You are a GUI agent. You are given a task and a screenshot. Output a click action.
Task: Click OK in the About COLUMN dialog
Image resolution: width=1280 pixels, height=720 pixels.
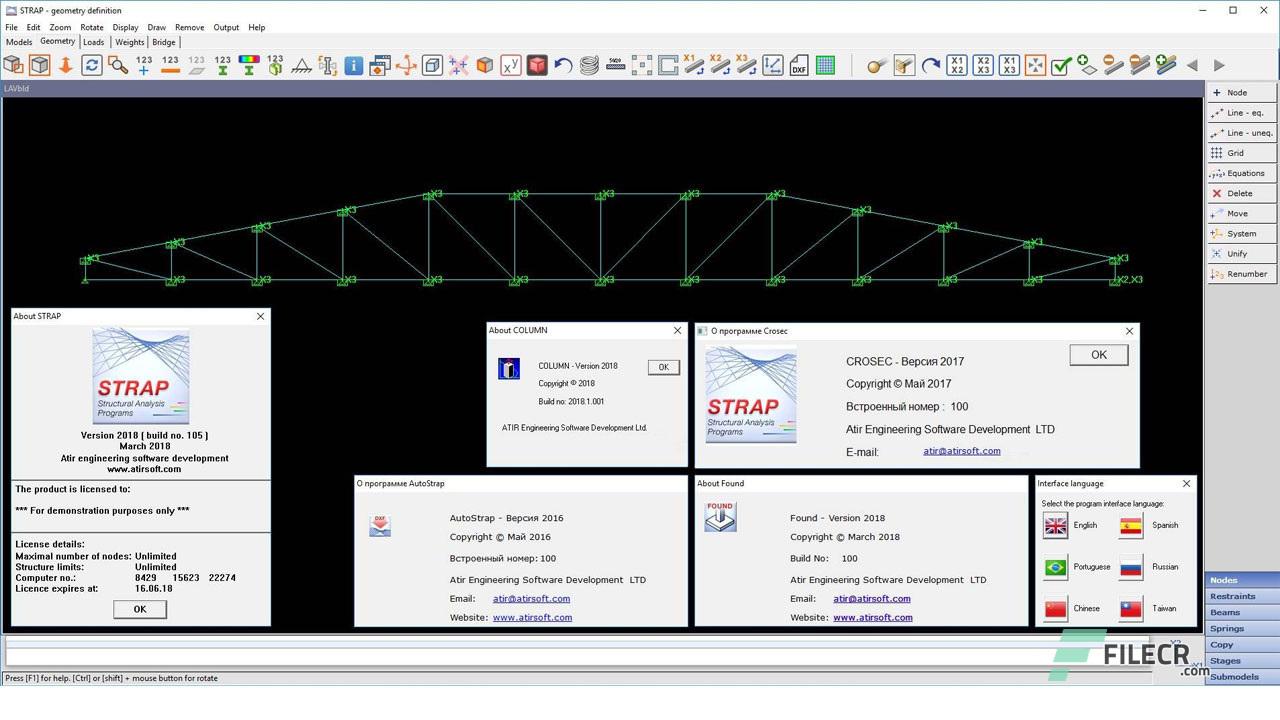point(664,367)
